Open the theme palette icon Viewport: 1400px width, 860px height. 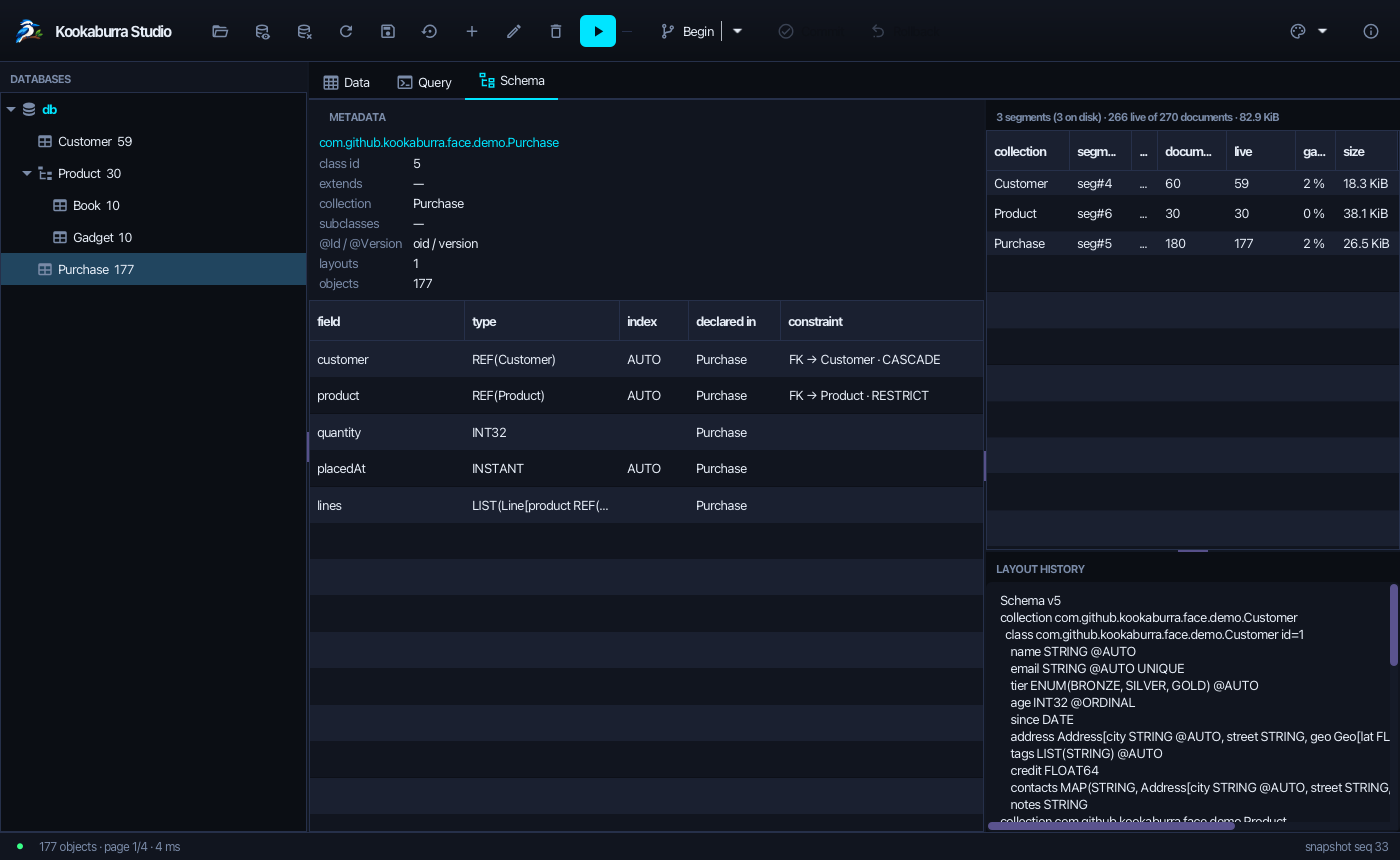1298,31
